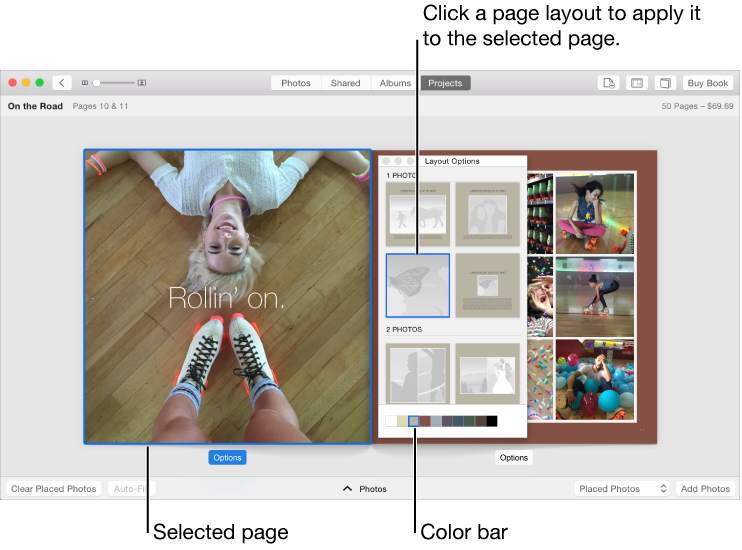Choose the slate blue color swatch

458,421
